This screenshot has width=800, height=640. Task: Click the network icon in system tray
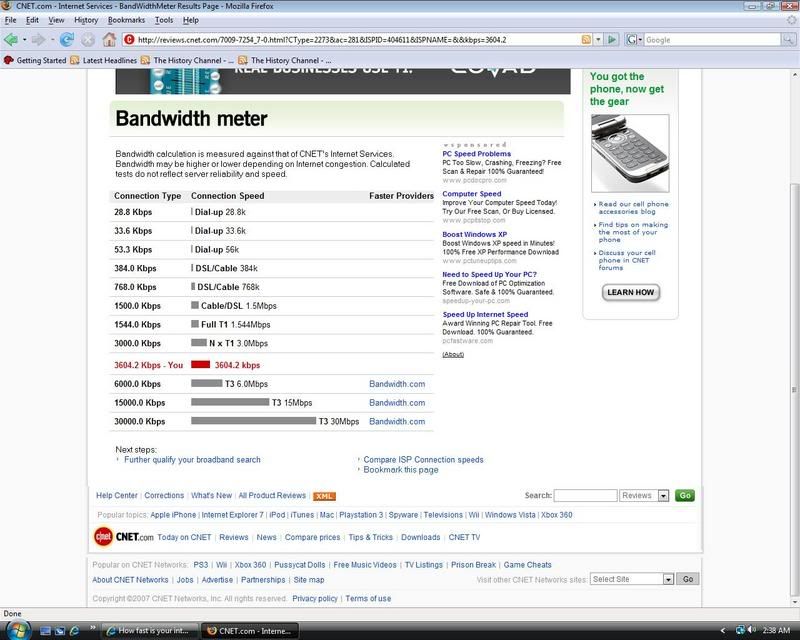[x=740, y=630]
